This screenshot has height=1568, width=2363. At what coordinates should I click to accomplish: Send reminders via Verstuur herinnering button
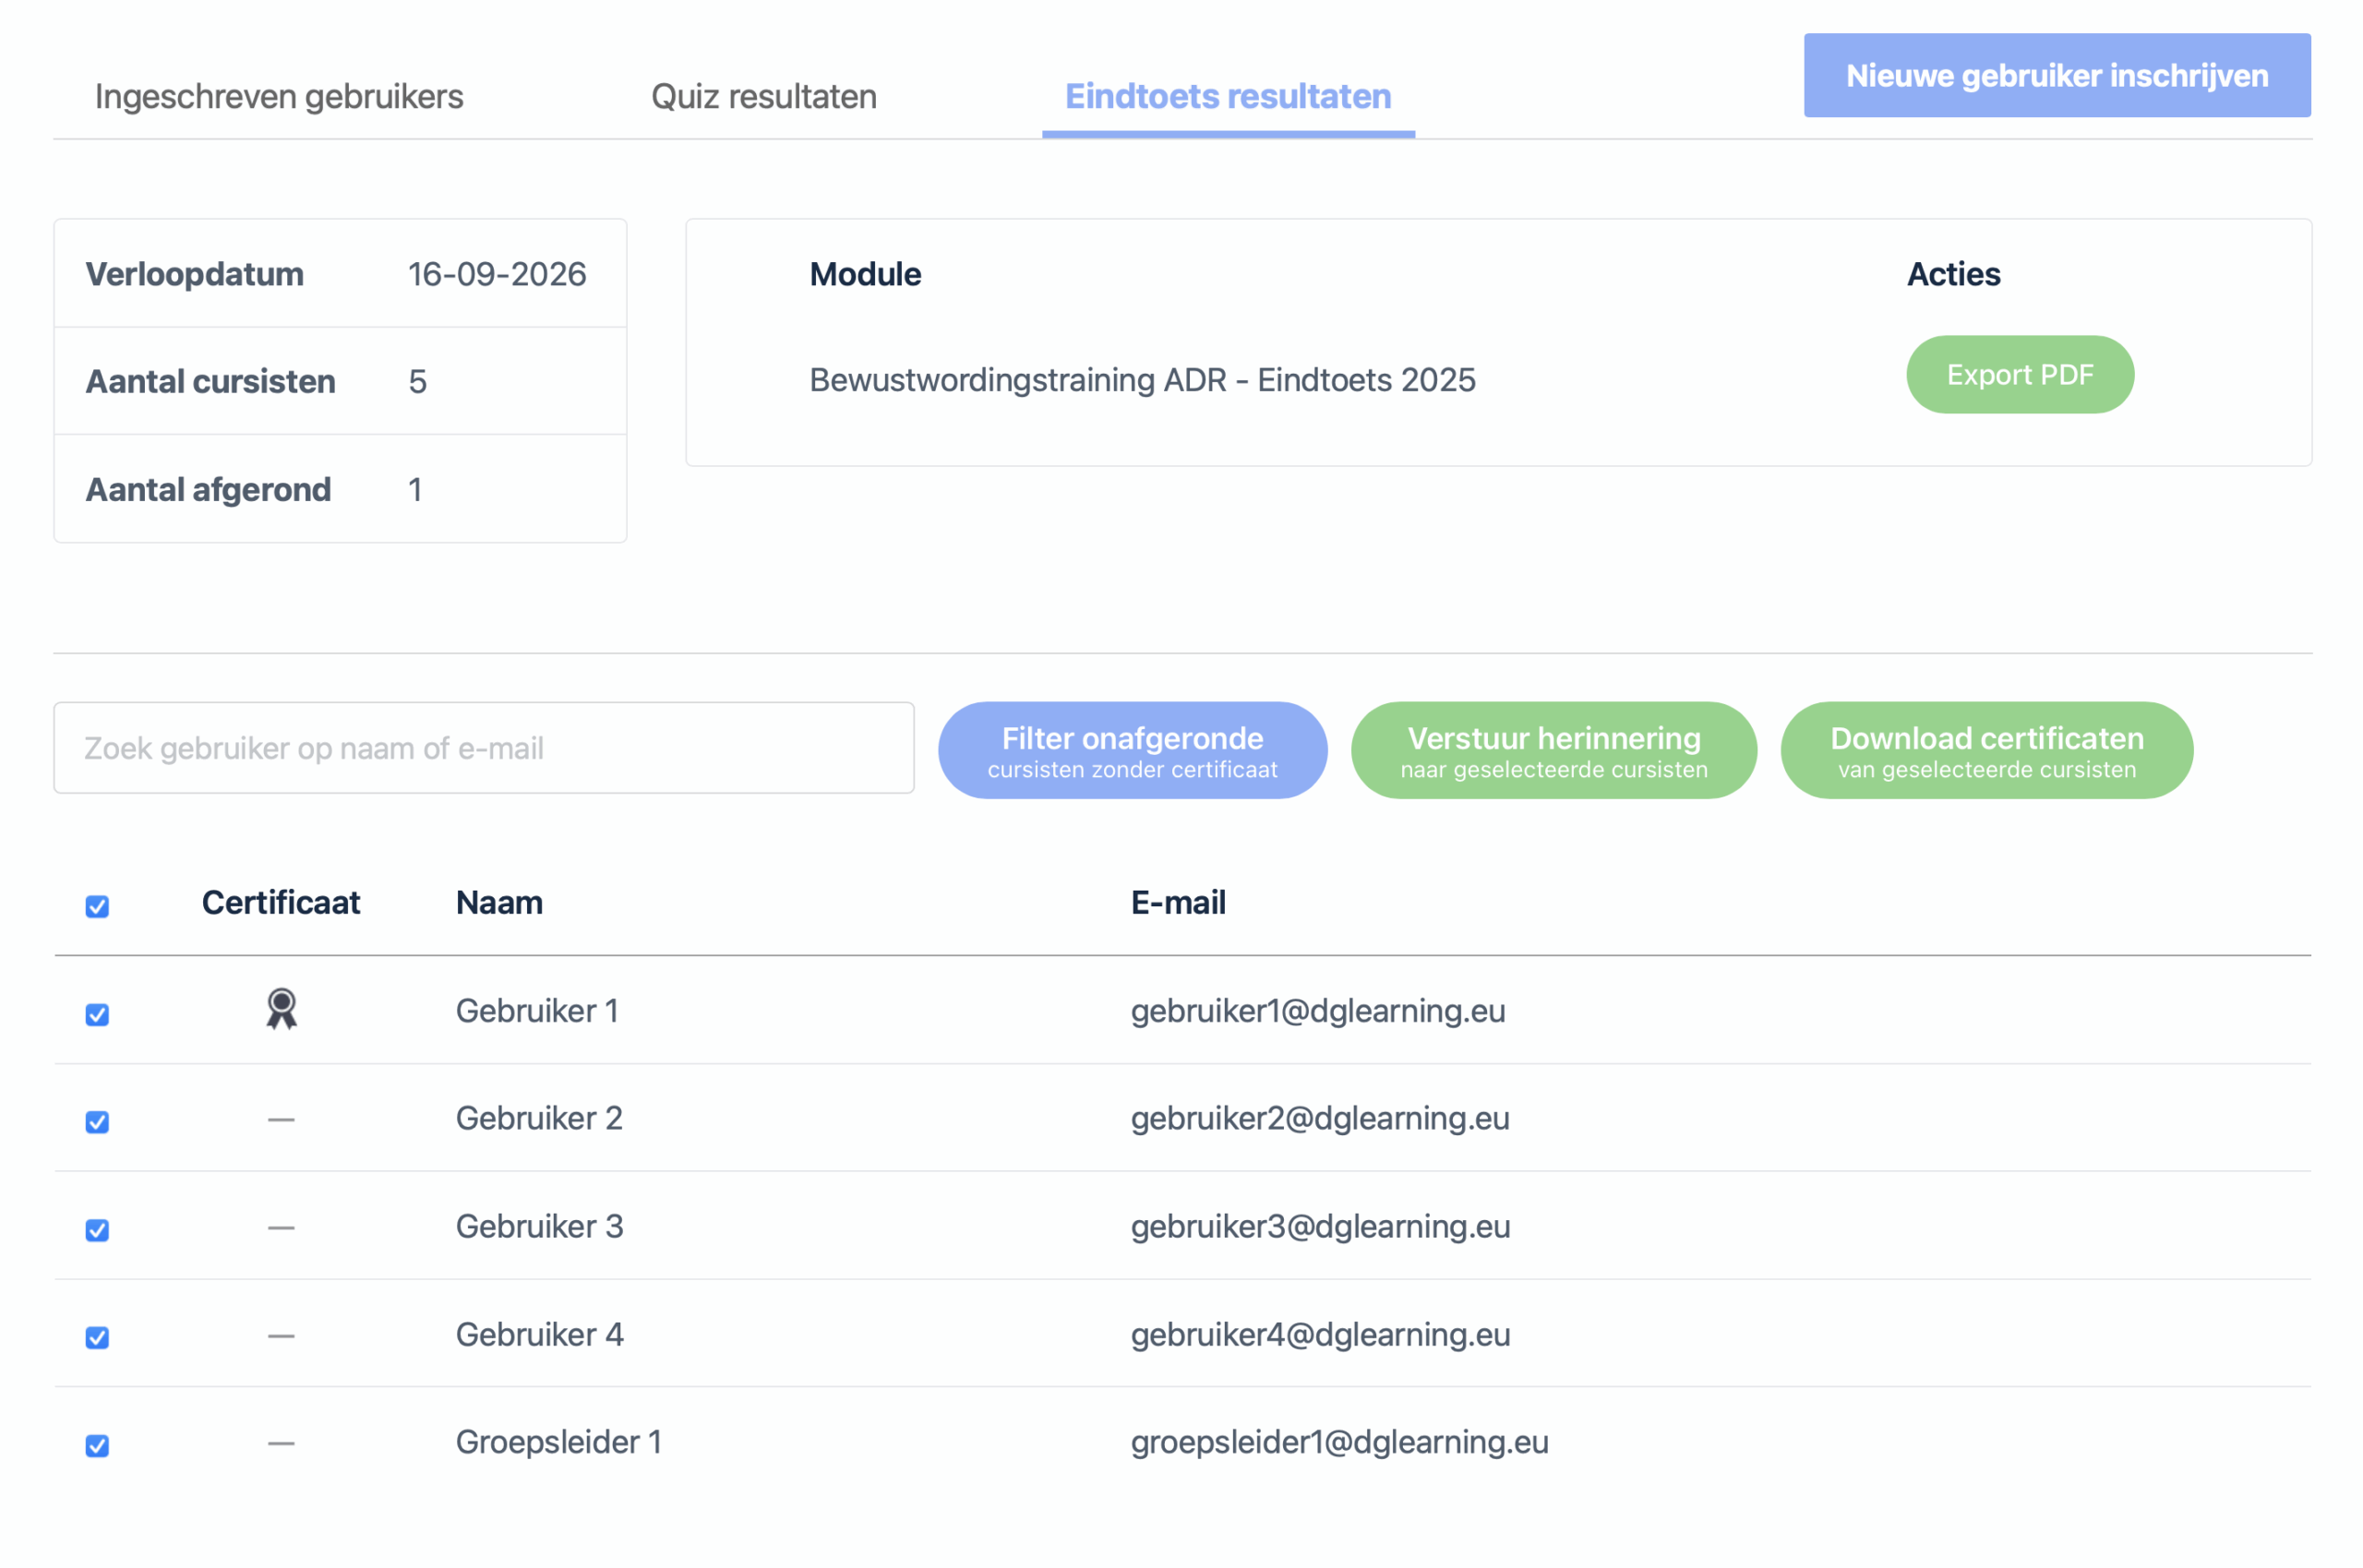(x=1553, y=750)
